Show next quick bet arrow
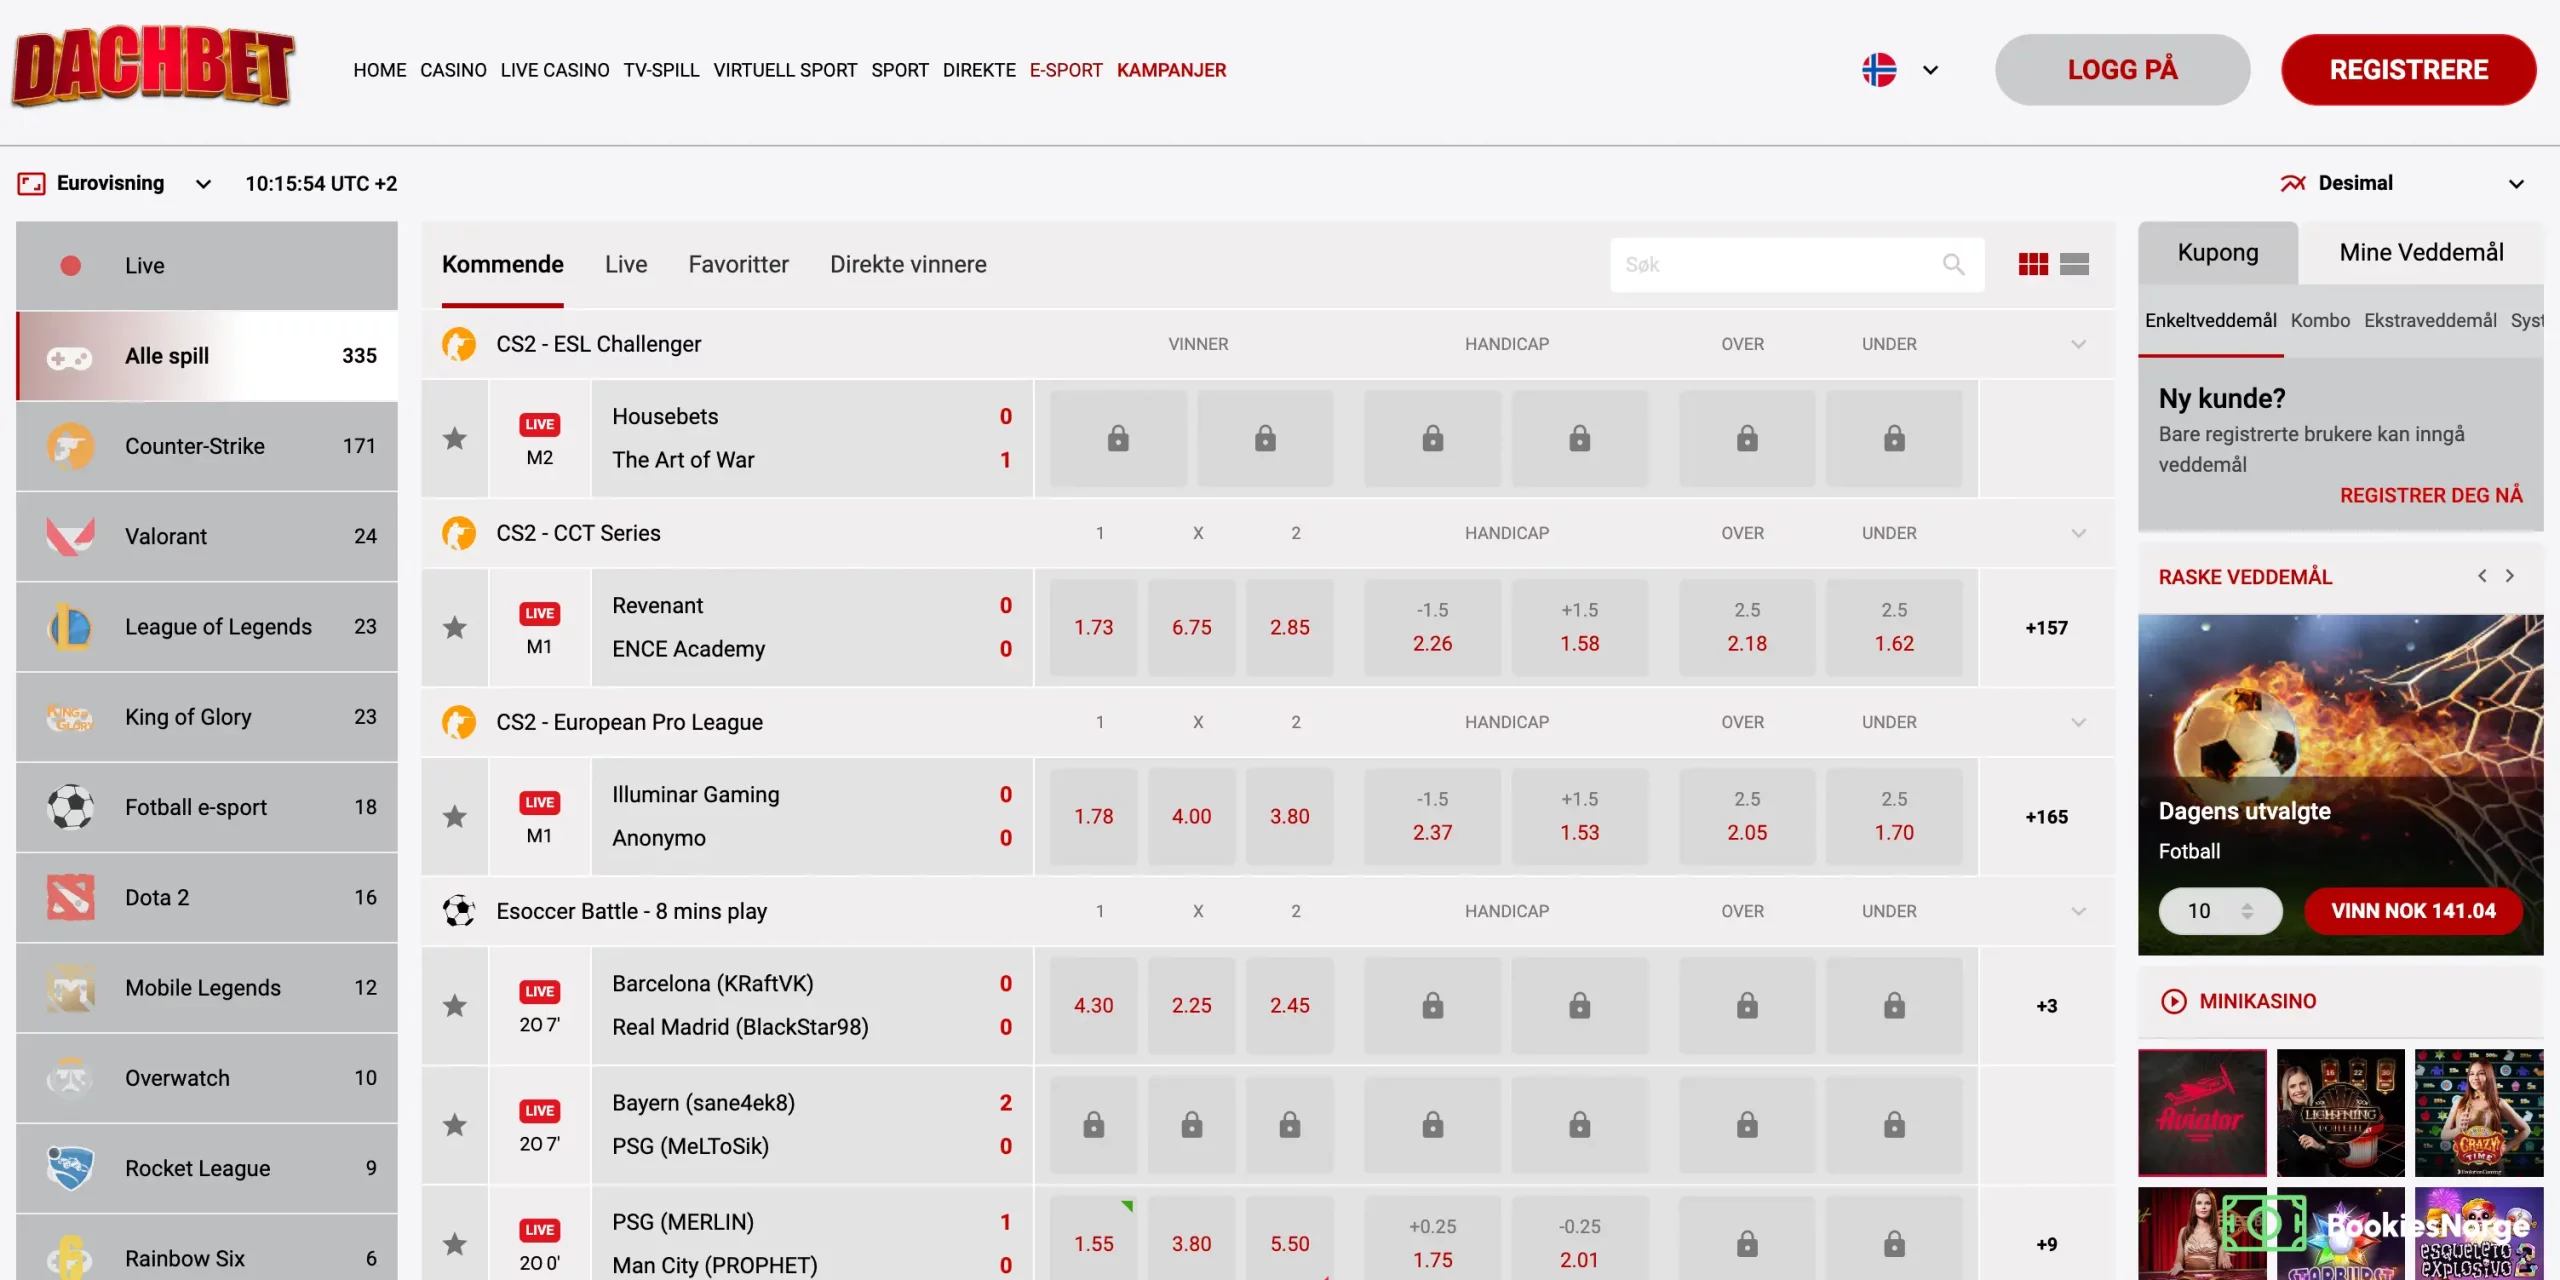The height and width of the screenshot is (1280, 2560). pos(2509,576)
